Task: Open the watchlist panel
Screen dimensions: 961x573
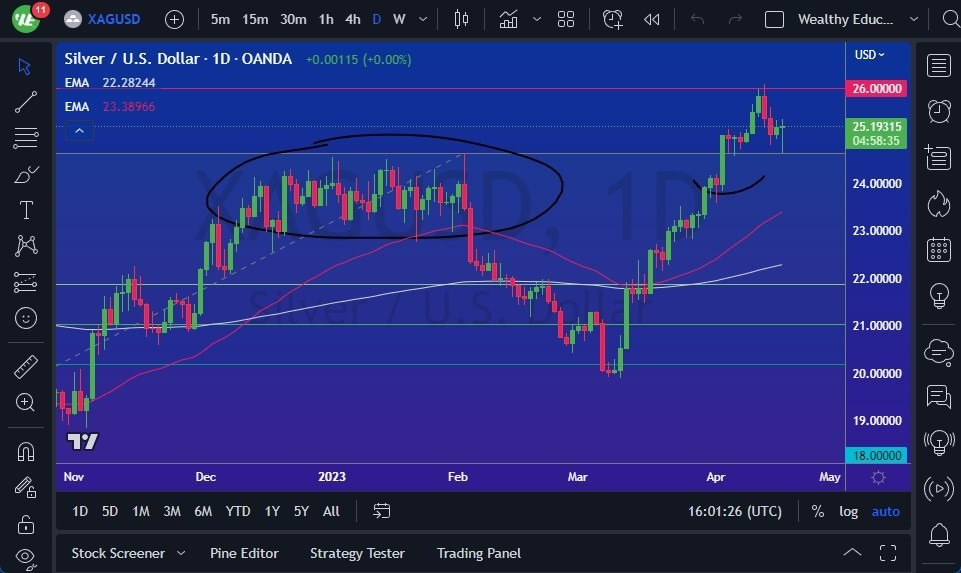Action: (x=938, y=65)
